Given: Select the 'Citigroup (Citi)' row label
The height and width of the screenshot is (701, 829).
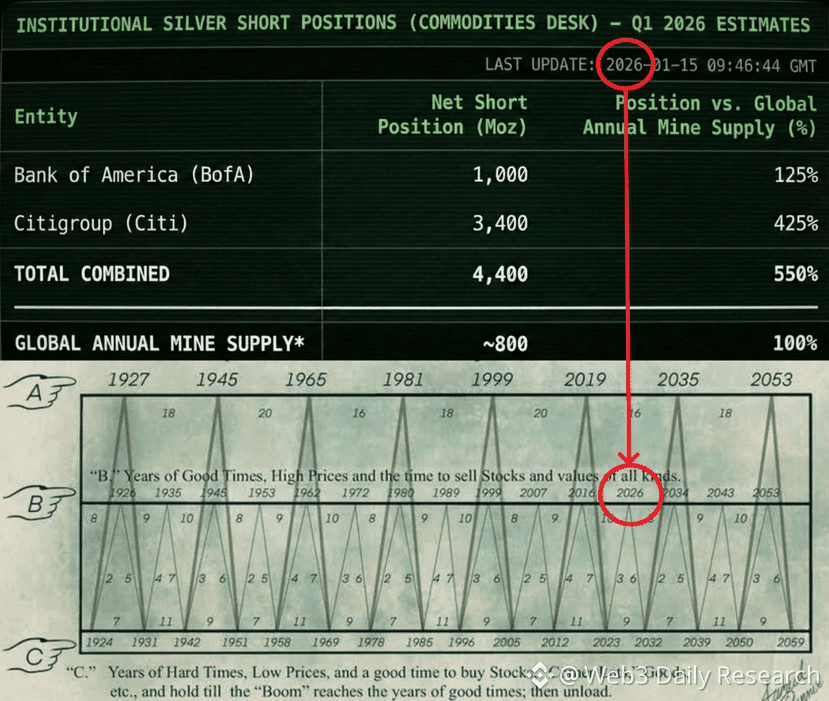Looking at the screenshot, I should (x=101, y=223).
